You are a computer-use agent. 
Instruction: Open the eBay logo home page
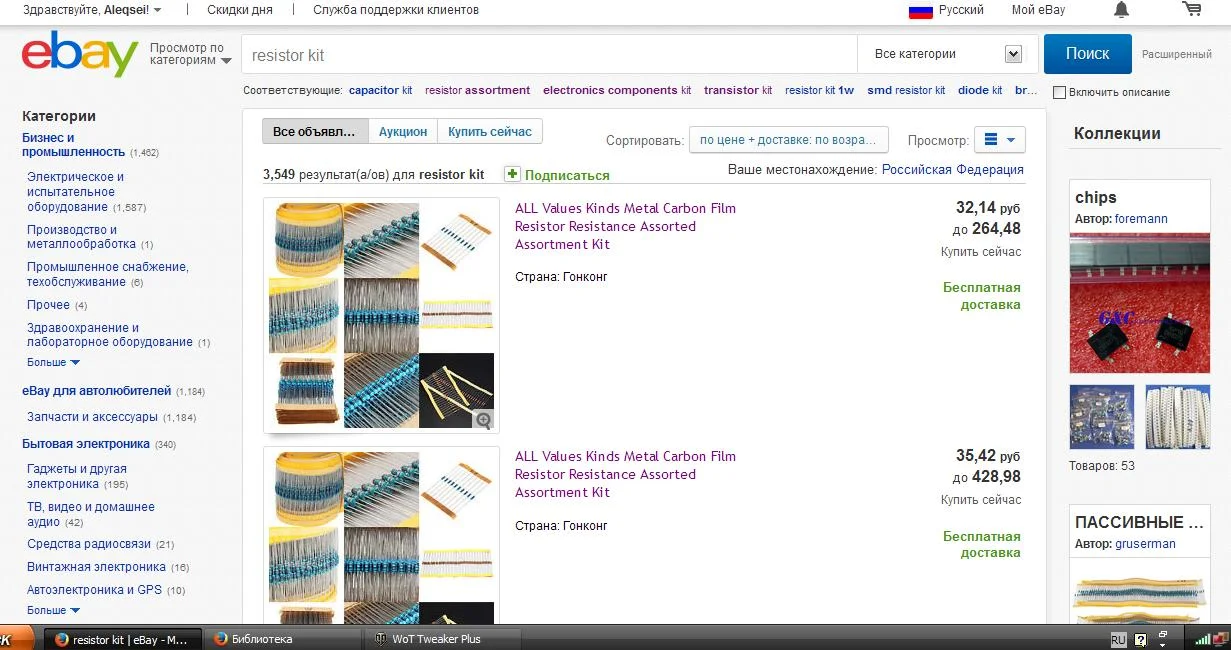[x=80, y=54]
